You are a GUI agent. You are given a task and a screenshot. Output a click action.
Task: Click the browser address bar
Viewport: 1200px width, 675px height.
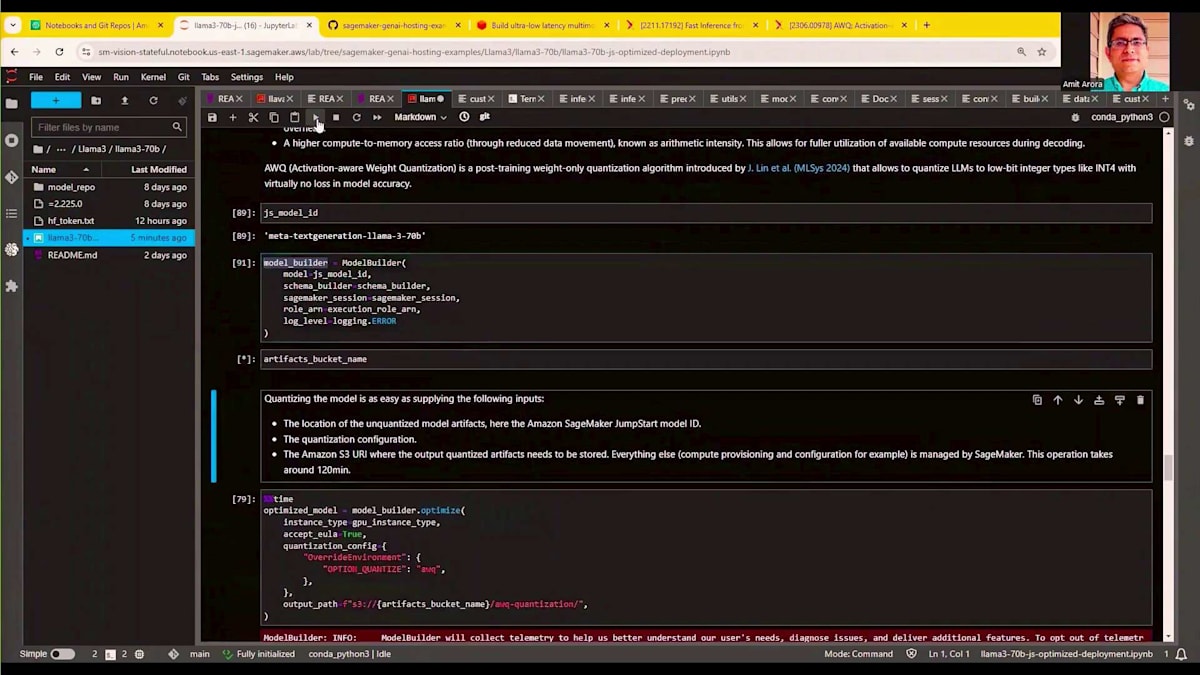click(x=550, y=52)
